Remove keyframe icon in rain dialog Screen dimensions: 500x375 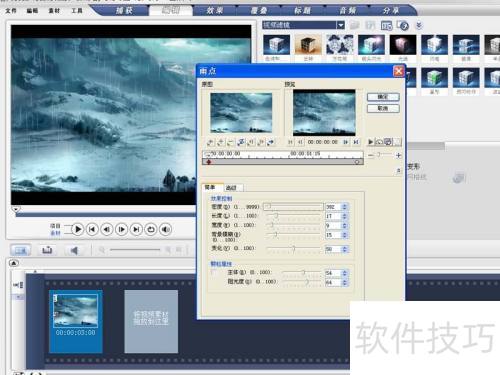click(230, 142)
